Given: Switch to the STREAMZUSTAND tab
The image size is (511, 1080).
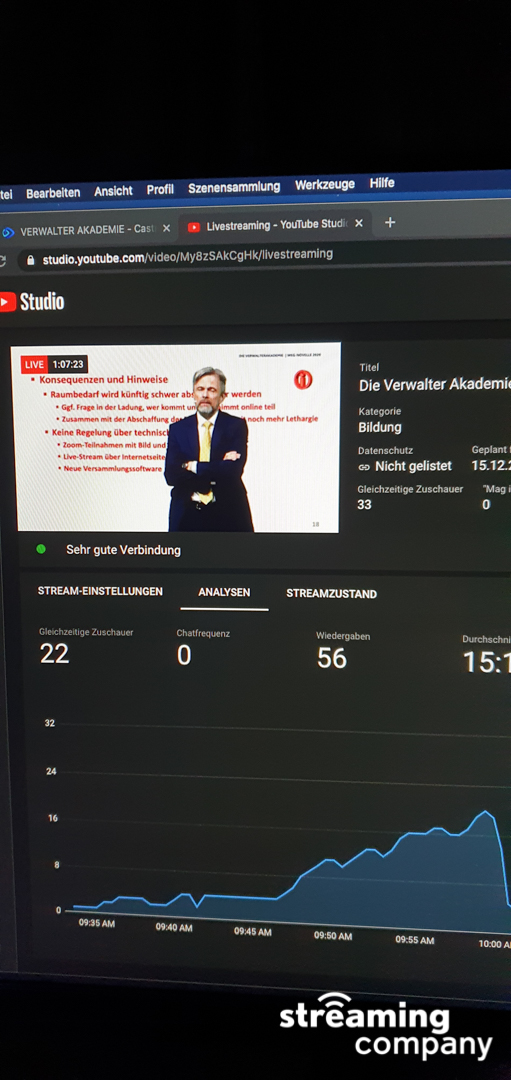Looking at the screenshot, I should point(331,594).
